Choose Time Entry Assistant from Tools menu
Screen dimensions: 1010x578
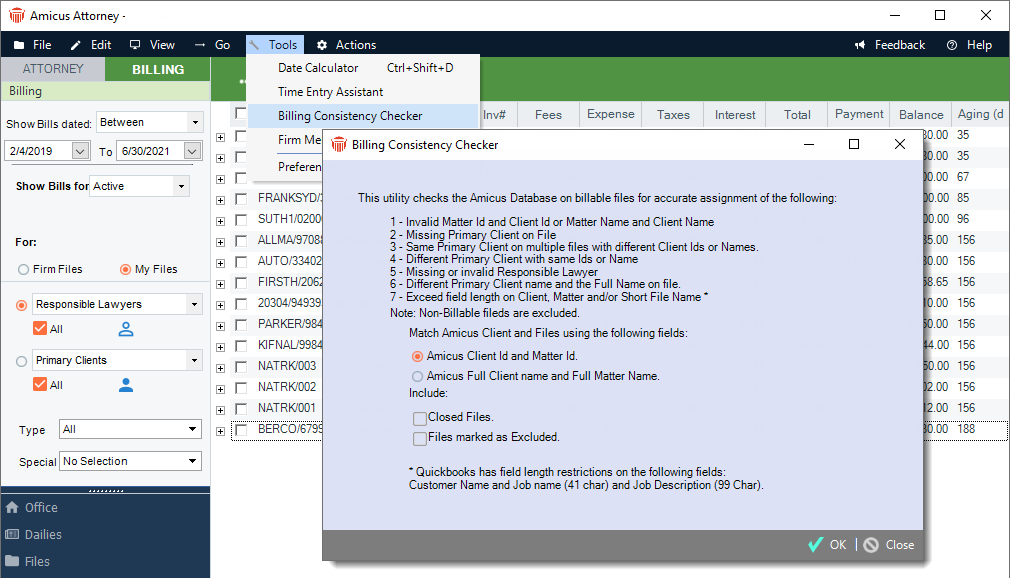pyautogui.click(x=363, y=92)
